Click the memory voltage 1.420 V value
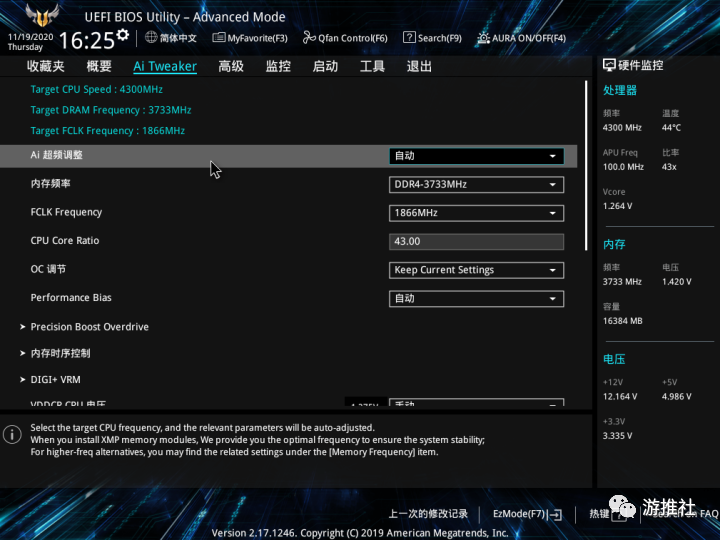The height and width of the screenshot is (540, 720). click(x=676, y=281)
